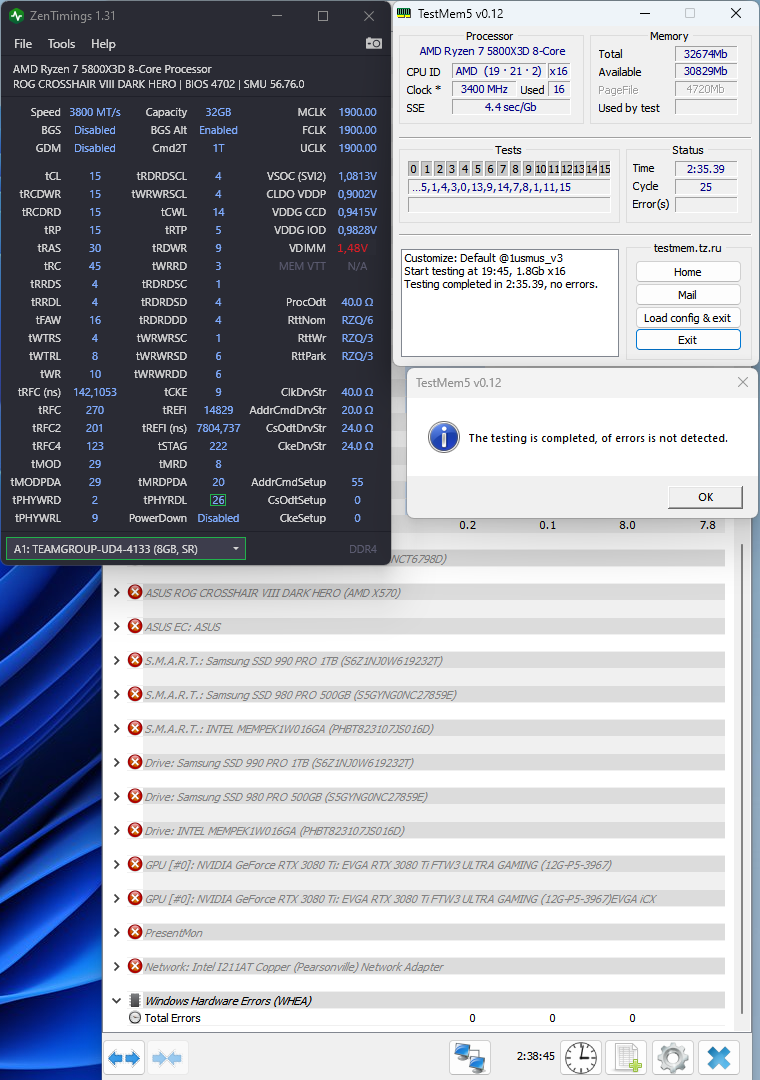Viewport: 760px width, 1080px height.
Task: Expand Drive: INTEL MEMPEK1W016GA group
Action: [116, 830]
